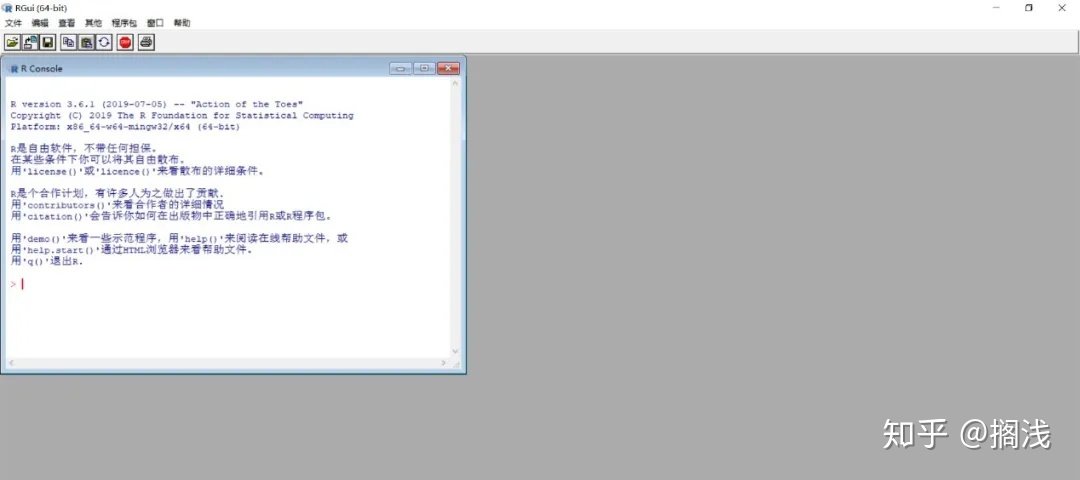Open the 程序包 menu
The height and width of the screenshot is (480, 1080).
click(x=124, y=23)
